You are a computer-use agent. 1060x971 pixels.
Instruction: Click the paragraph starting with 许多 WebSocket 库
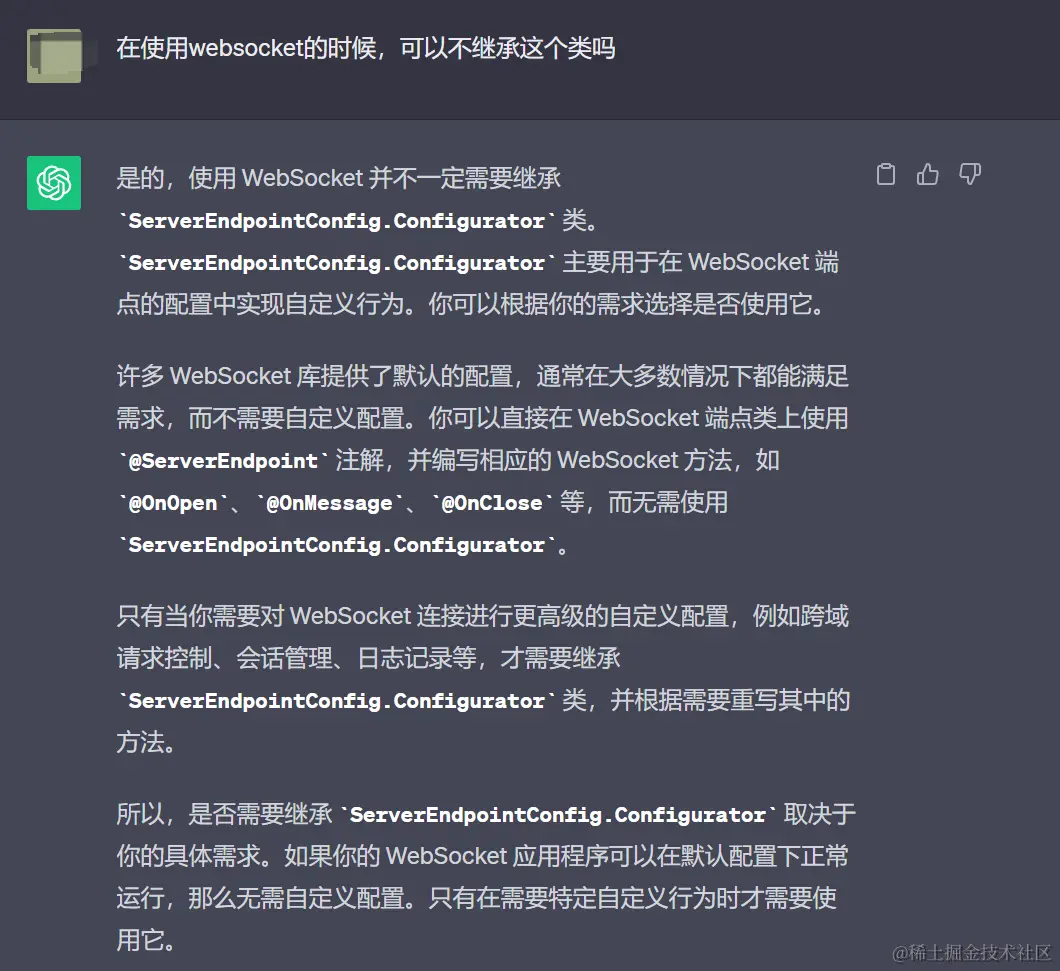click(x=483, y=460)
